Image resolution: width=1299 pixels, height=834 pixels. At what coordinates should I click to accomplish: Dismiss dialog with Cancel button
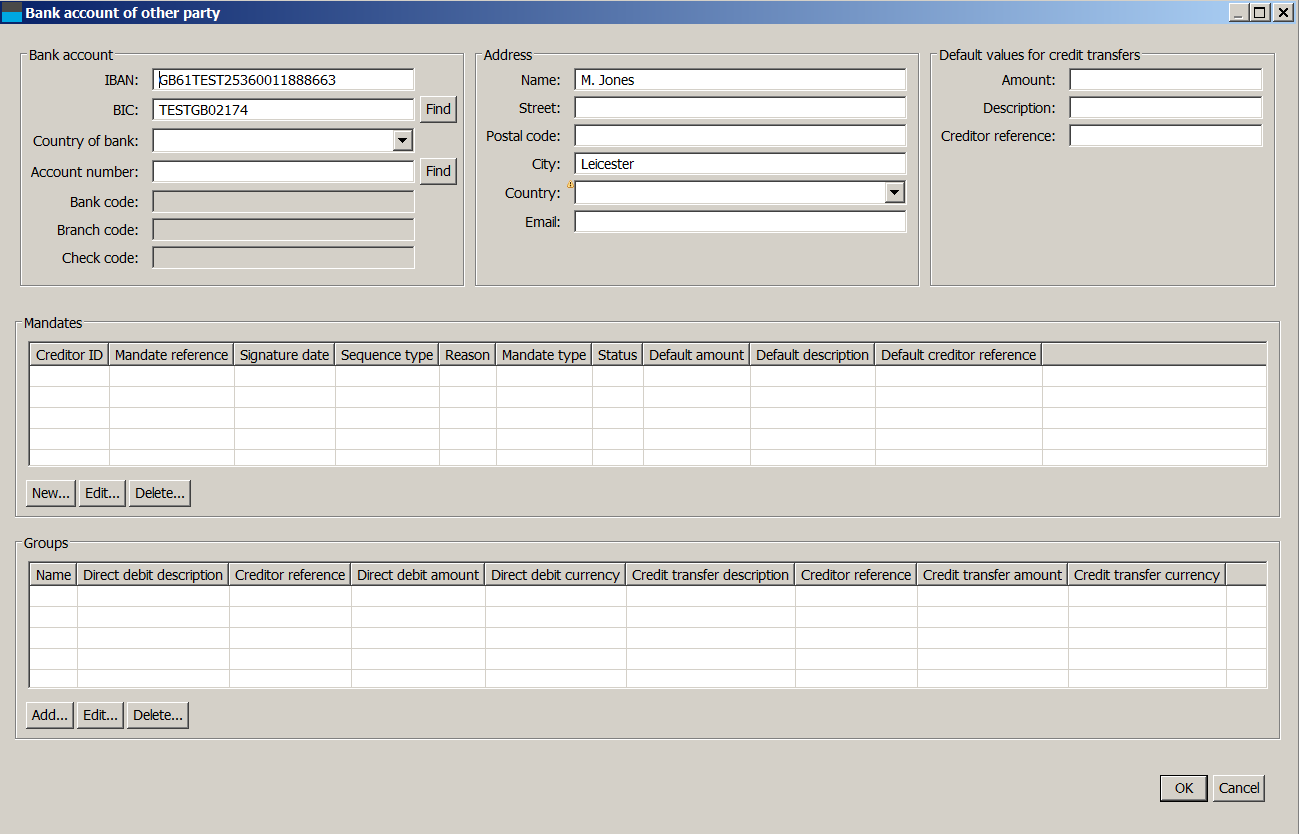pos(1239,788)
